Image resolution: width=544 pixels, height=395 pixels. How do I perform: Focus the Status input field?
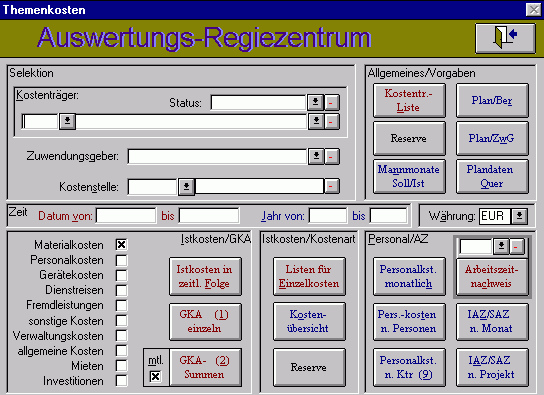point(258,103)
